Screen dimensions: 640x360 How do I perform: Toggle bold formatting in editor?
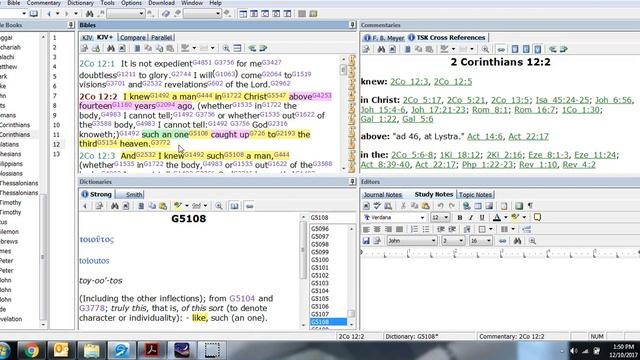460,218
